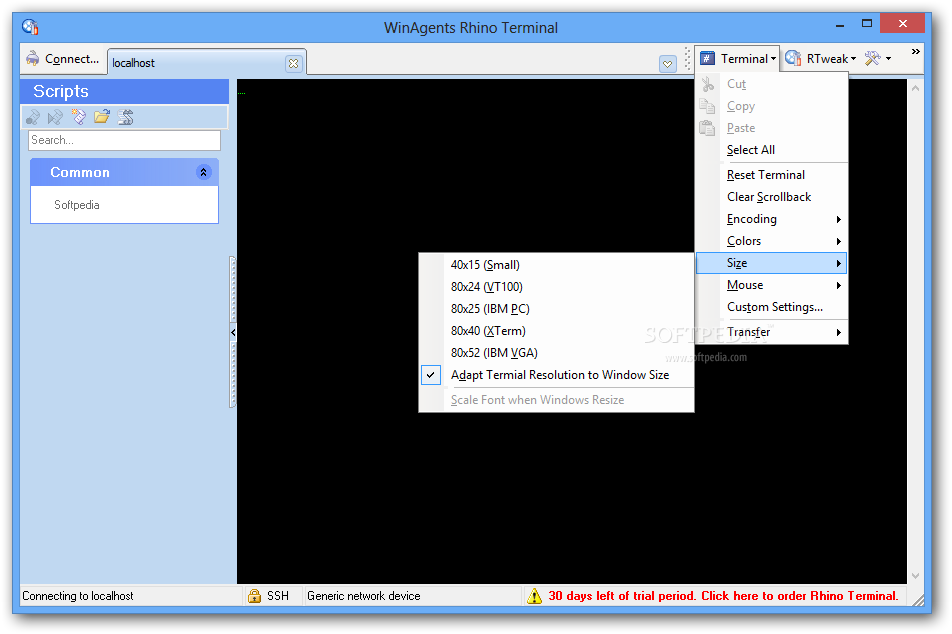Maximize the Rhino Terminal window
Screen dimensions: 952x634
[867, 24]
